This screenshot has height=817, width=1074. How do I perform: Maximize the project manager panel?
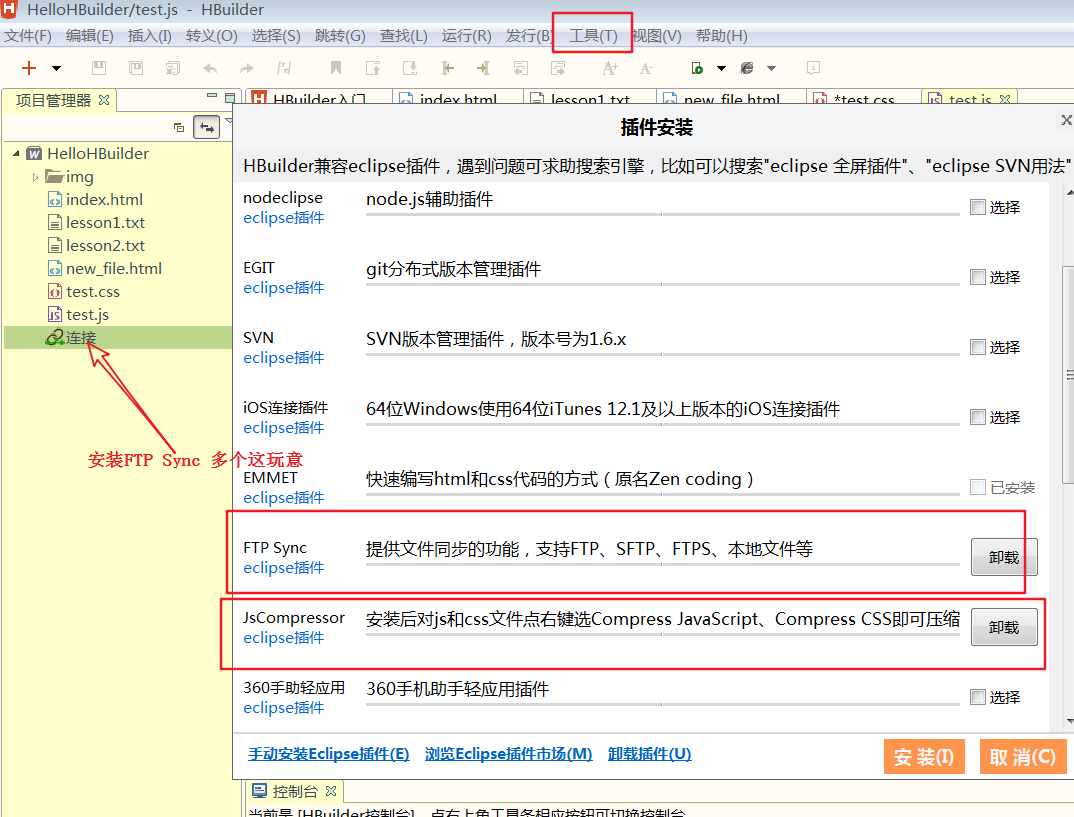(x=229, y=97)
